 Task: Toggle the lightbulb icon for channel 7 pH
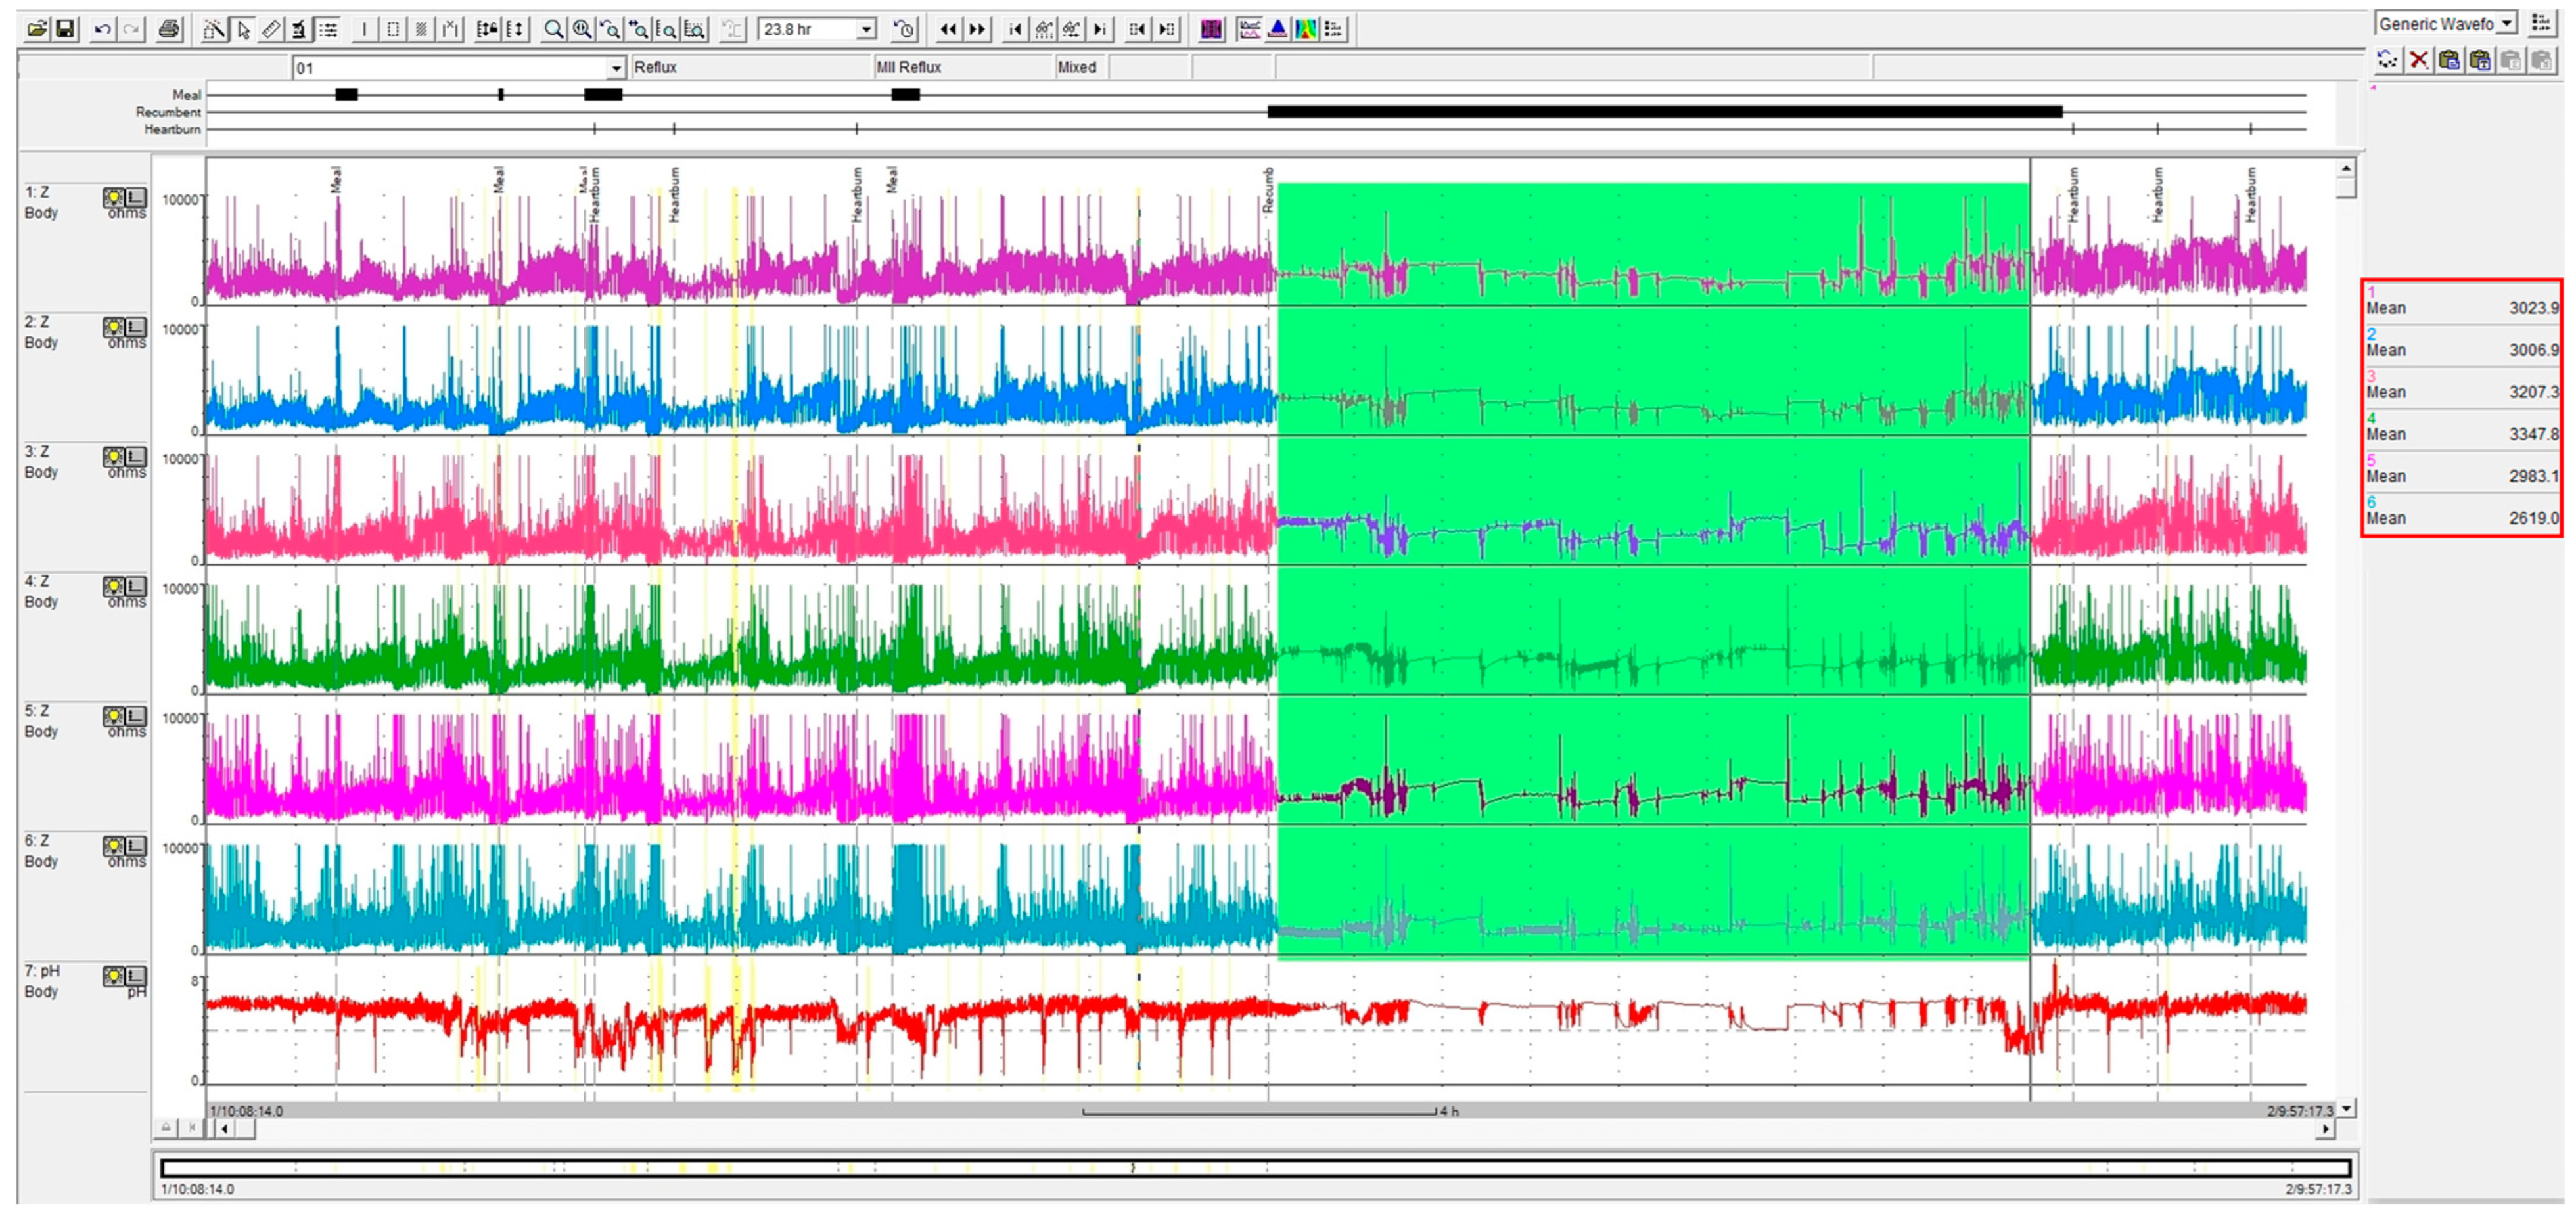113,976
